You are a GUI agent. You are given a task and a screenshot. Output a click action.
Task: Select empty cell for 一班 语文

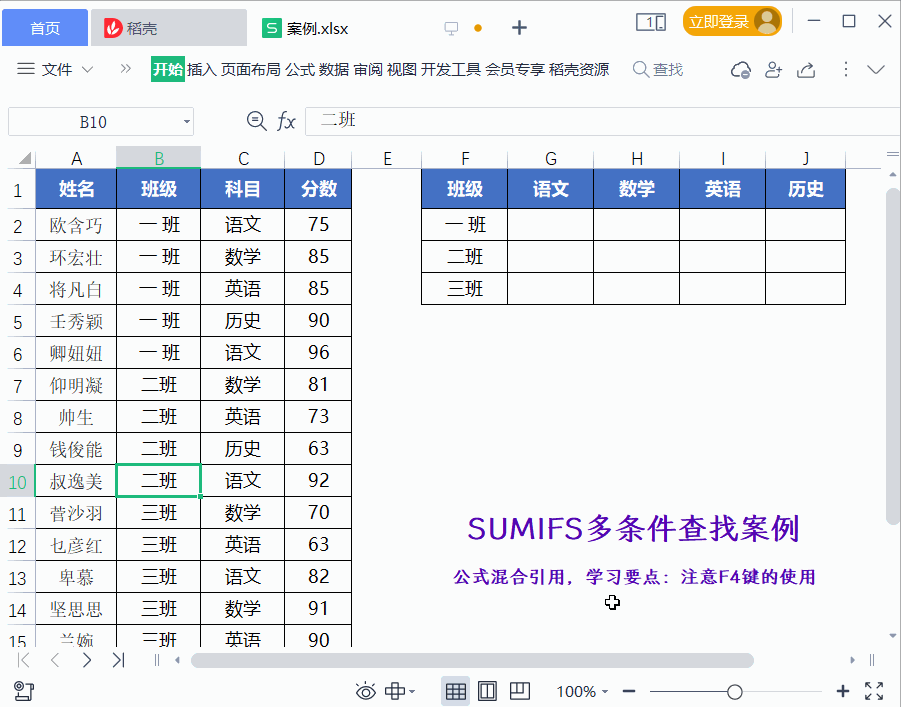(x=550, y=225)
